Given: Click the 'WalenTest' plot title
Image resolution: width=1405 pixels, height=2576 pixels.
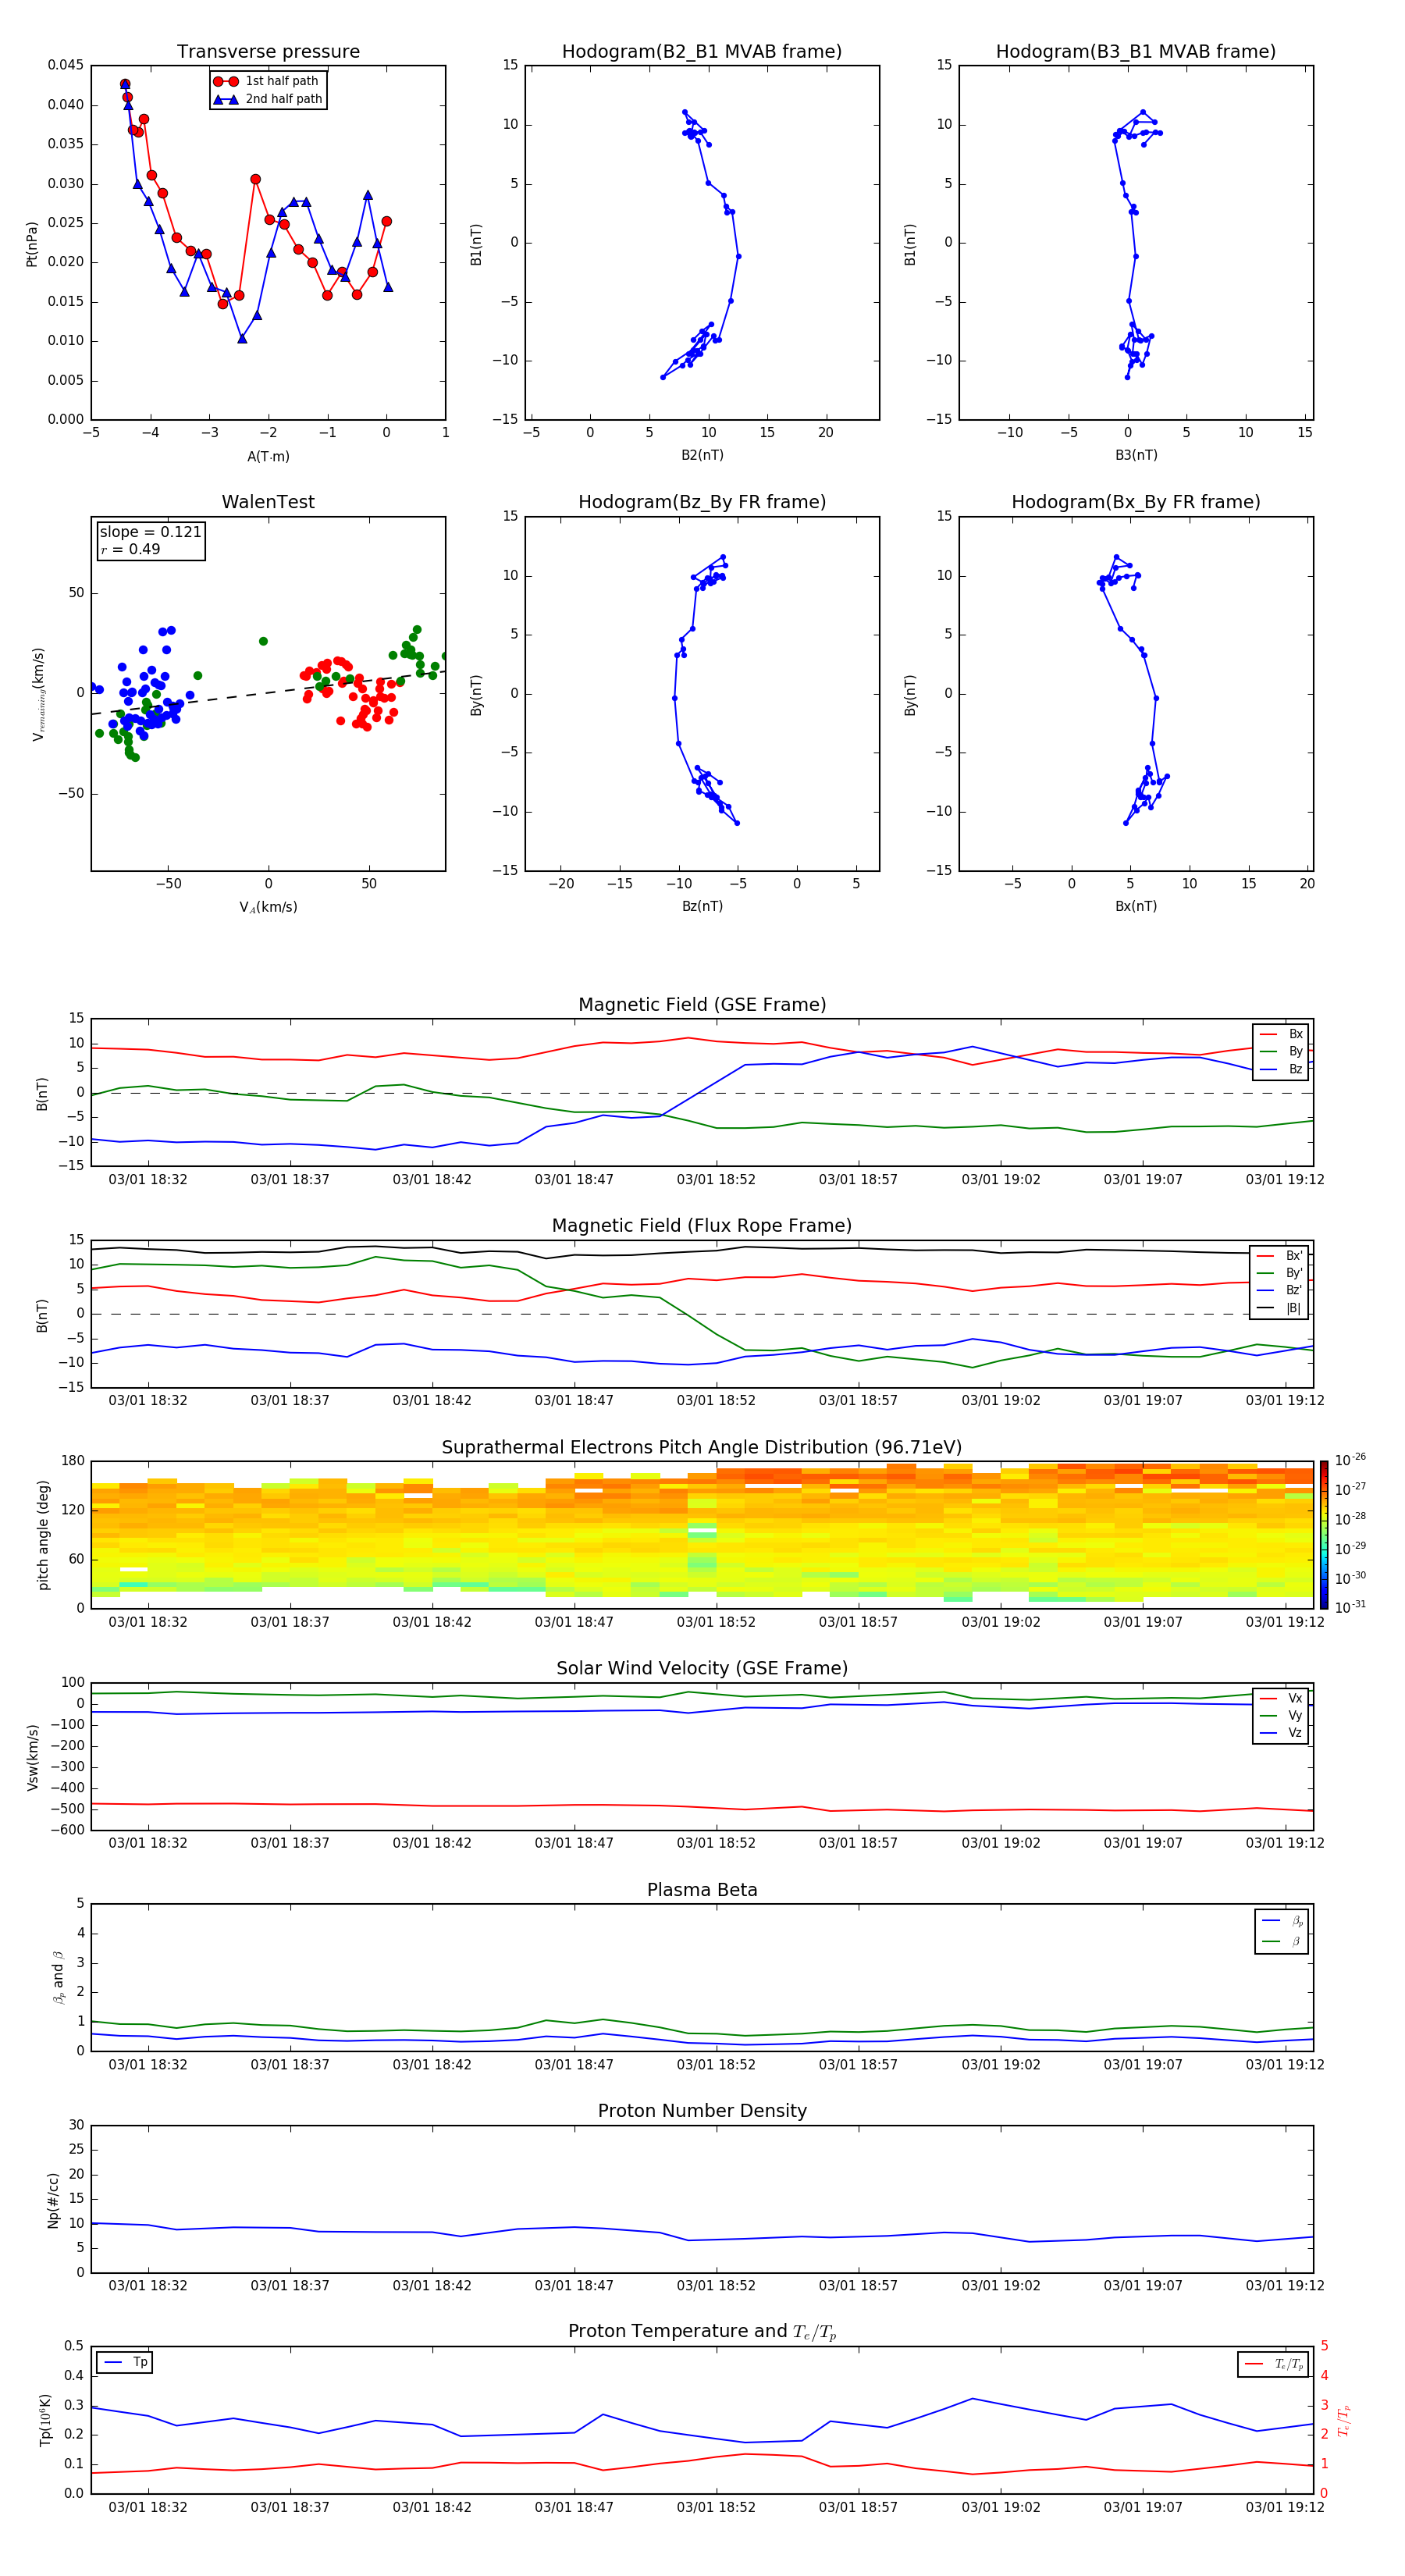Looking at the screenshot, I should pyautogui.click(x=268, y=502).
